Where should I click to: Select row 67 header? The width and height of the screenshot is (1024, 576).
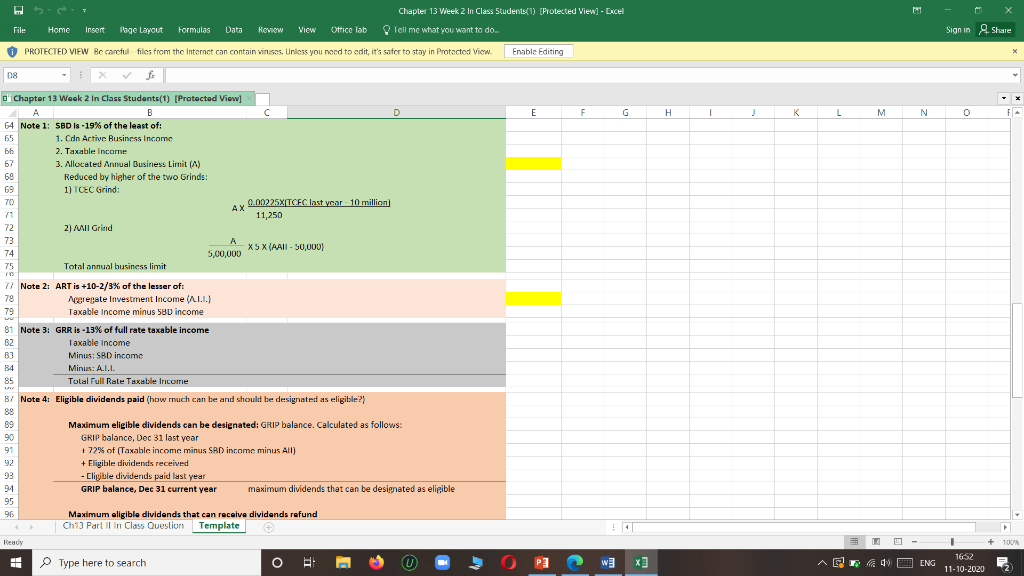(9, 164)
